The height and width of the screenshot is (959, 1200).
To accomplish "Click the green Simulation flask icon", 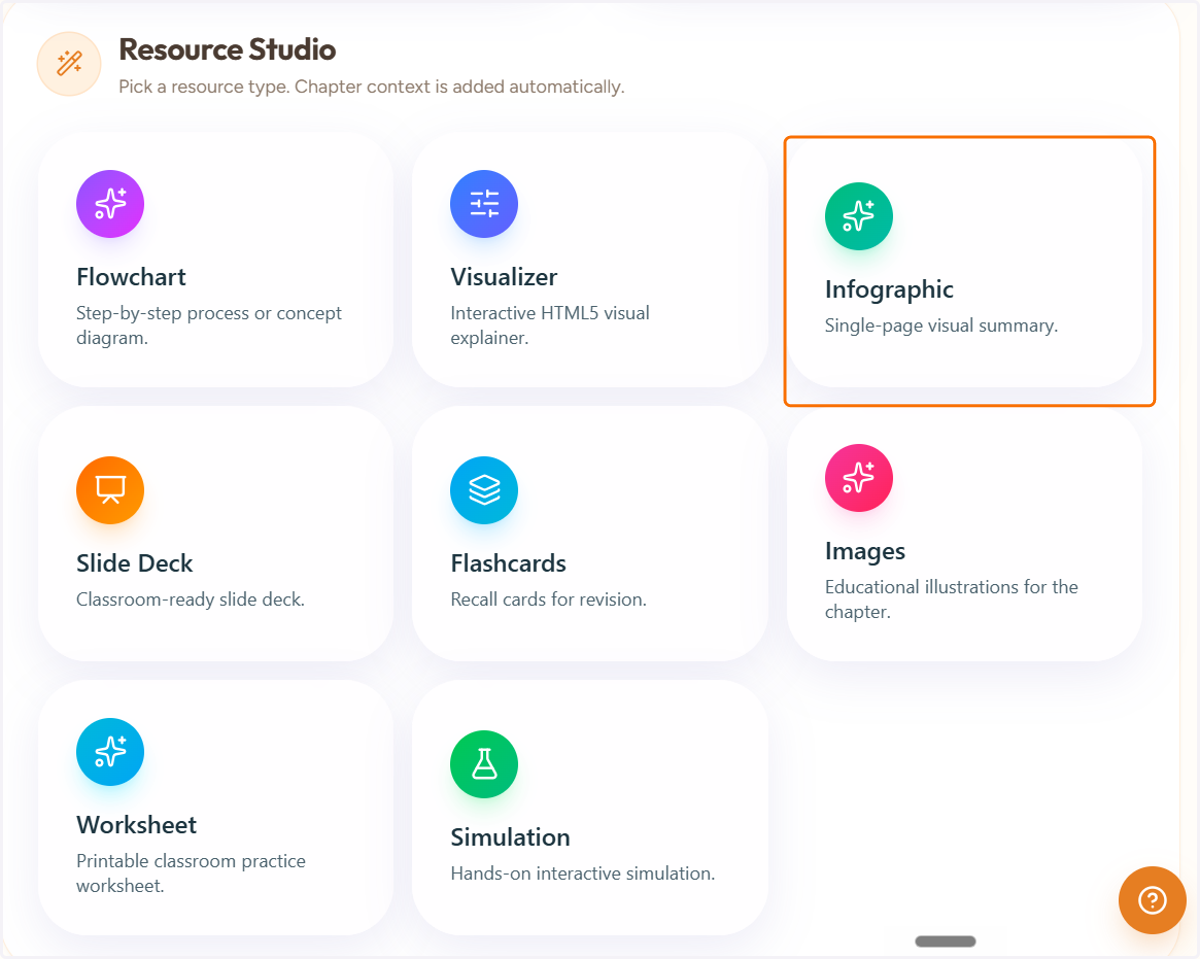I will tap(484, 764).
